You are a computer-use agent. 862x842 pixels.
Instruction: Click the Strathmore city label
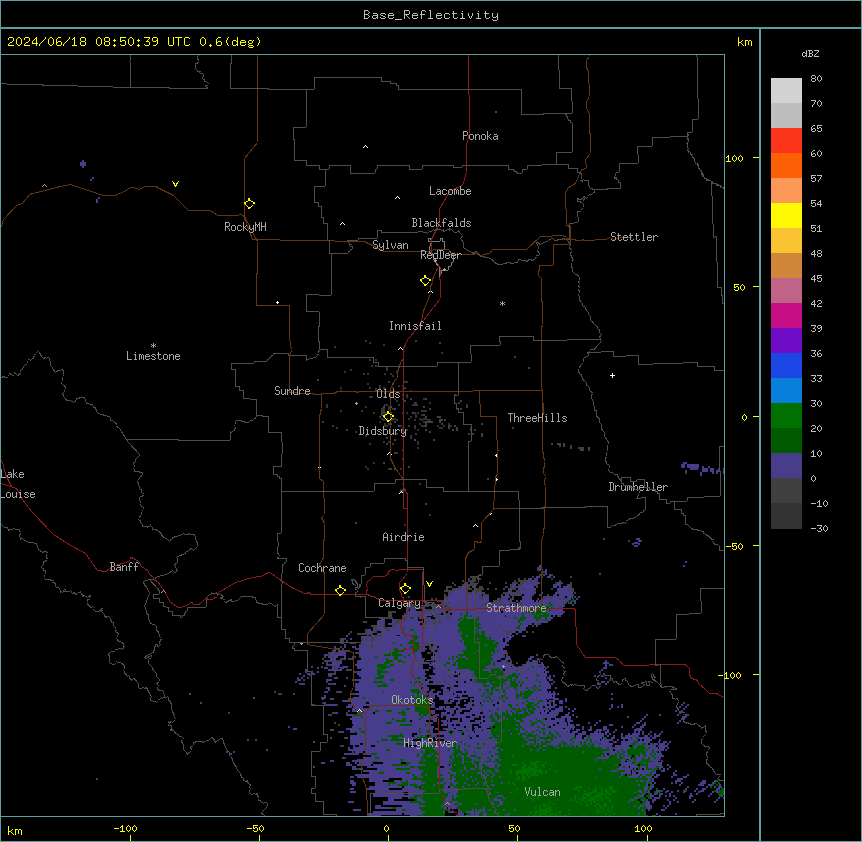(x=516, y=608)
